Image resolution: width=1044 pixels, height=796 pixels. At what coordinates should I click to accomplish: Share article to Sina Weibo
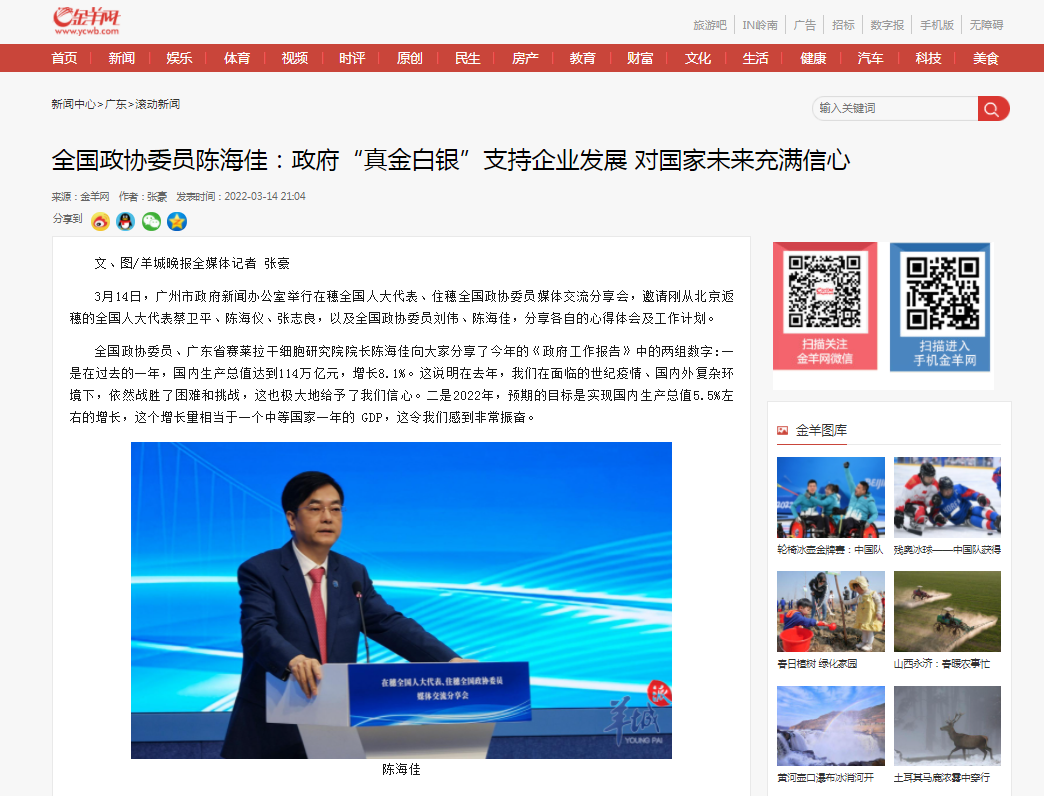(x=100, y=221)
